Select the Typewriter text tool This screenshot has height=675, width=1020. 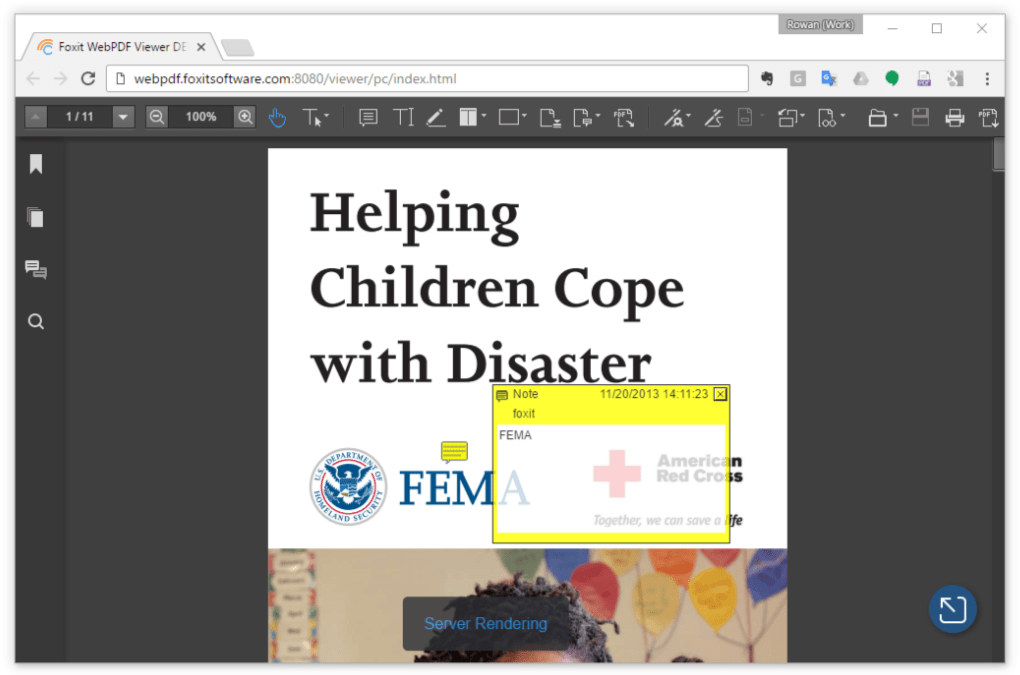pos(403,118)
